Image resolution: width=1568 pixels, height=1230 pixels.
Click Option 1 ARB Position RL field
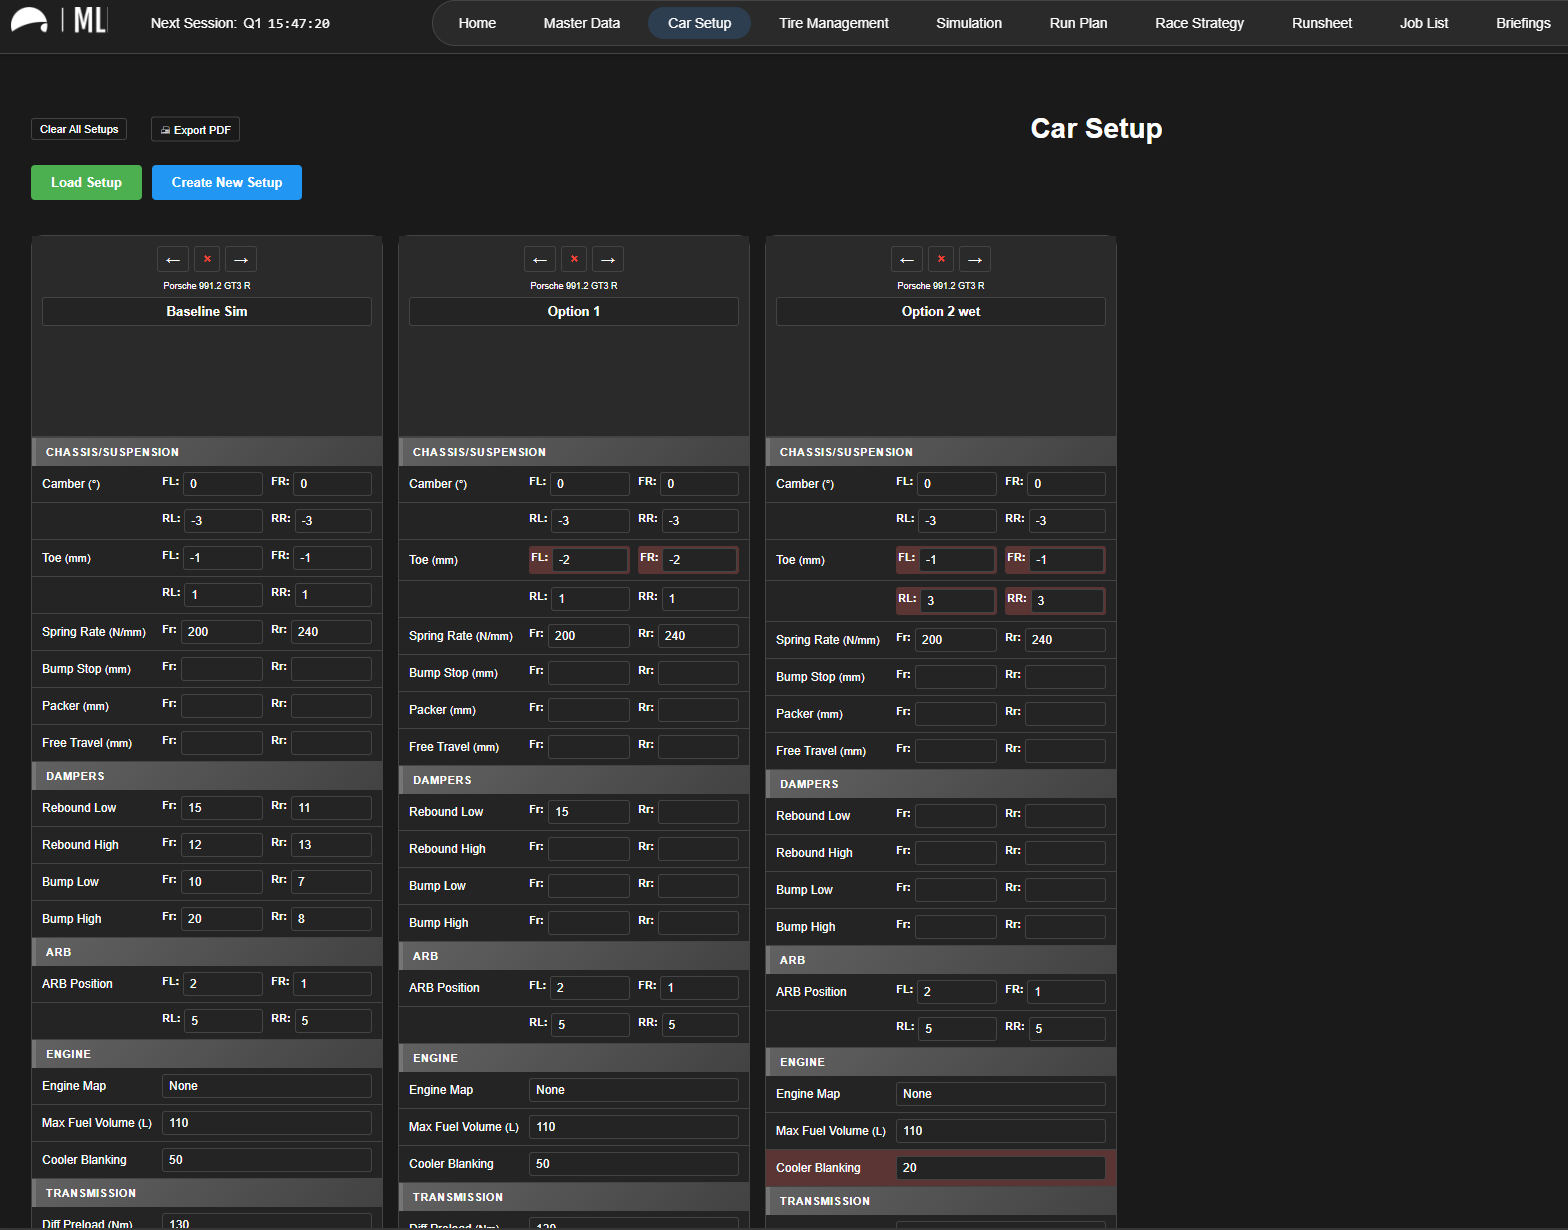590,1025
